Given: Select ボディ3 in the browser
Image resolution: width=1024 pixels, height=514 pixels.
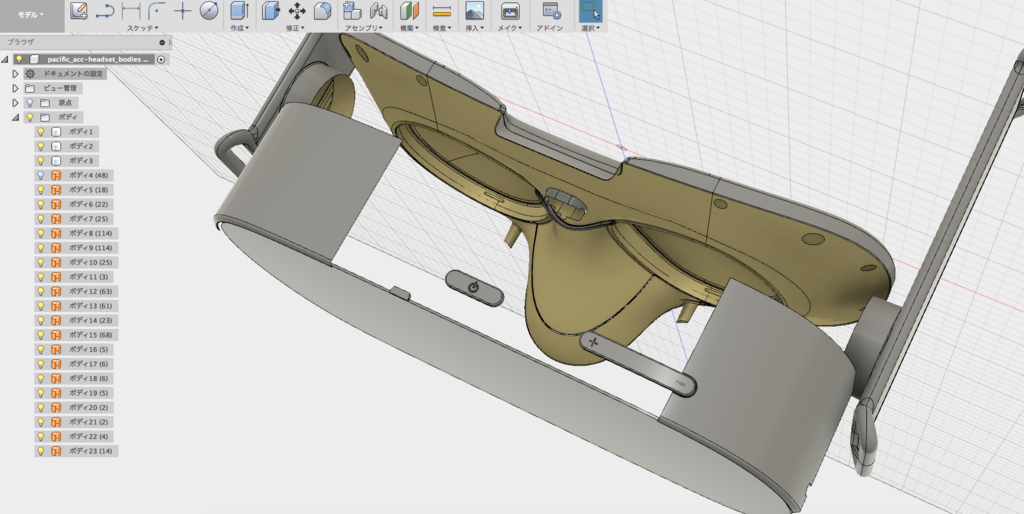Looking at the screenshot, I should pyautogui.click(x=81, y=161).
